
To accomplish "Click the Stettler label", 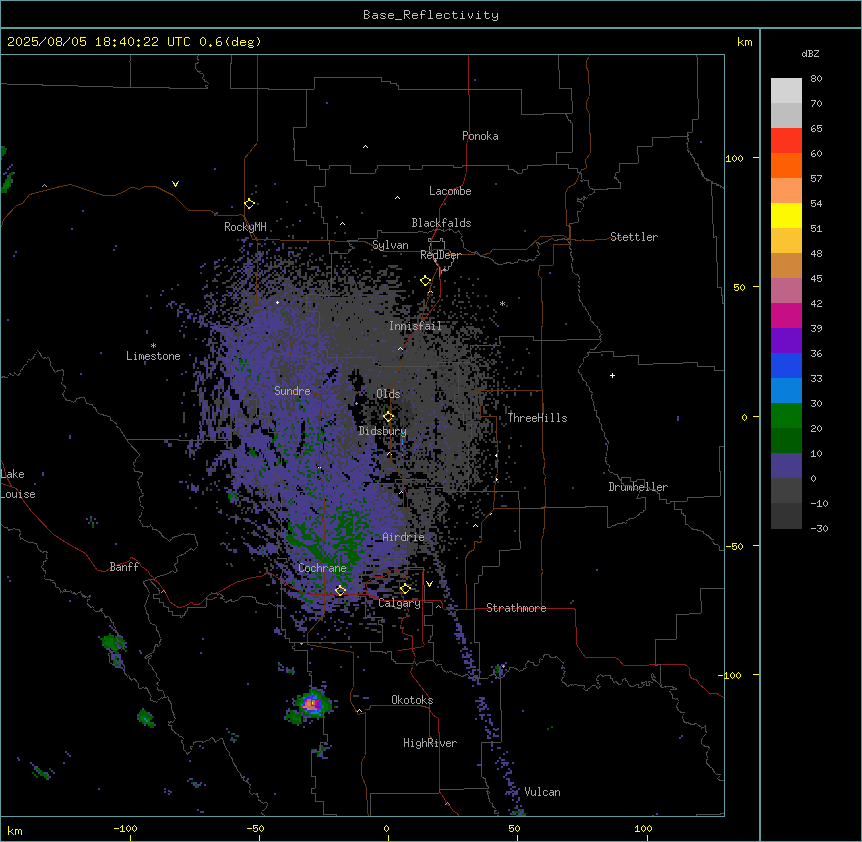I will coord(634,237).
